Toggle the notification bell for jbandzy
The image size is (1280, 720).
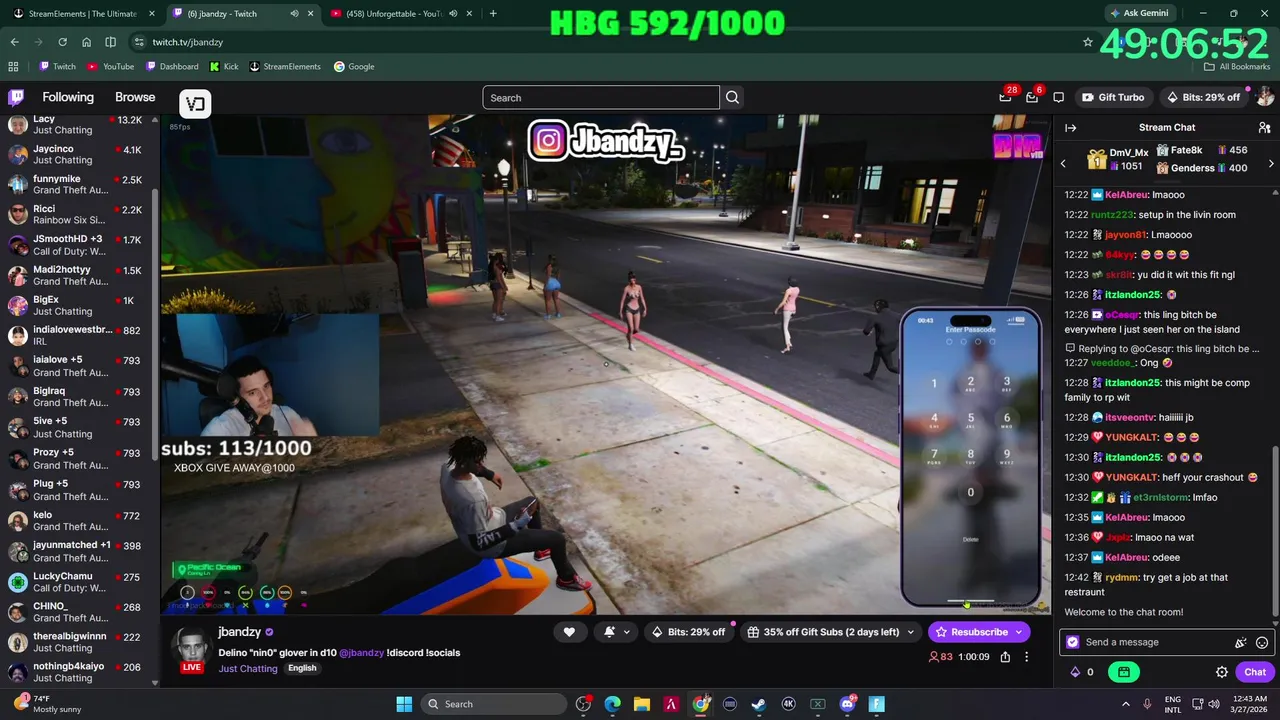[609, 632]
